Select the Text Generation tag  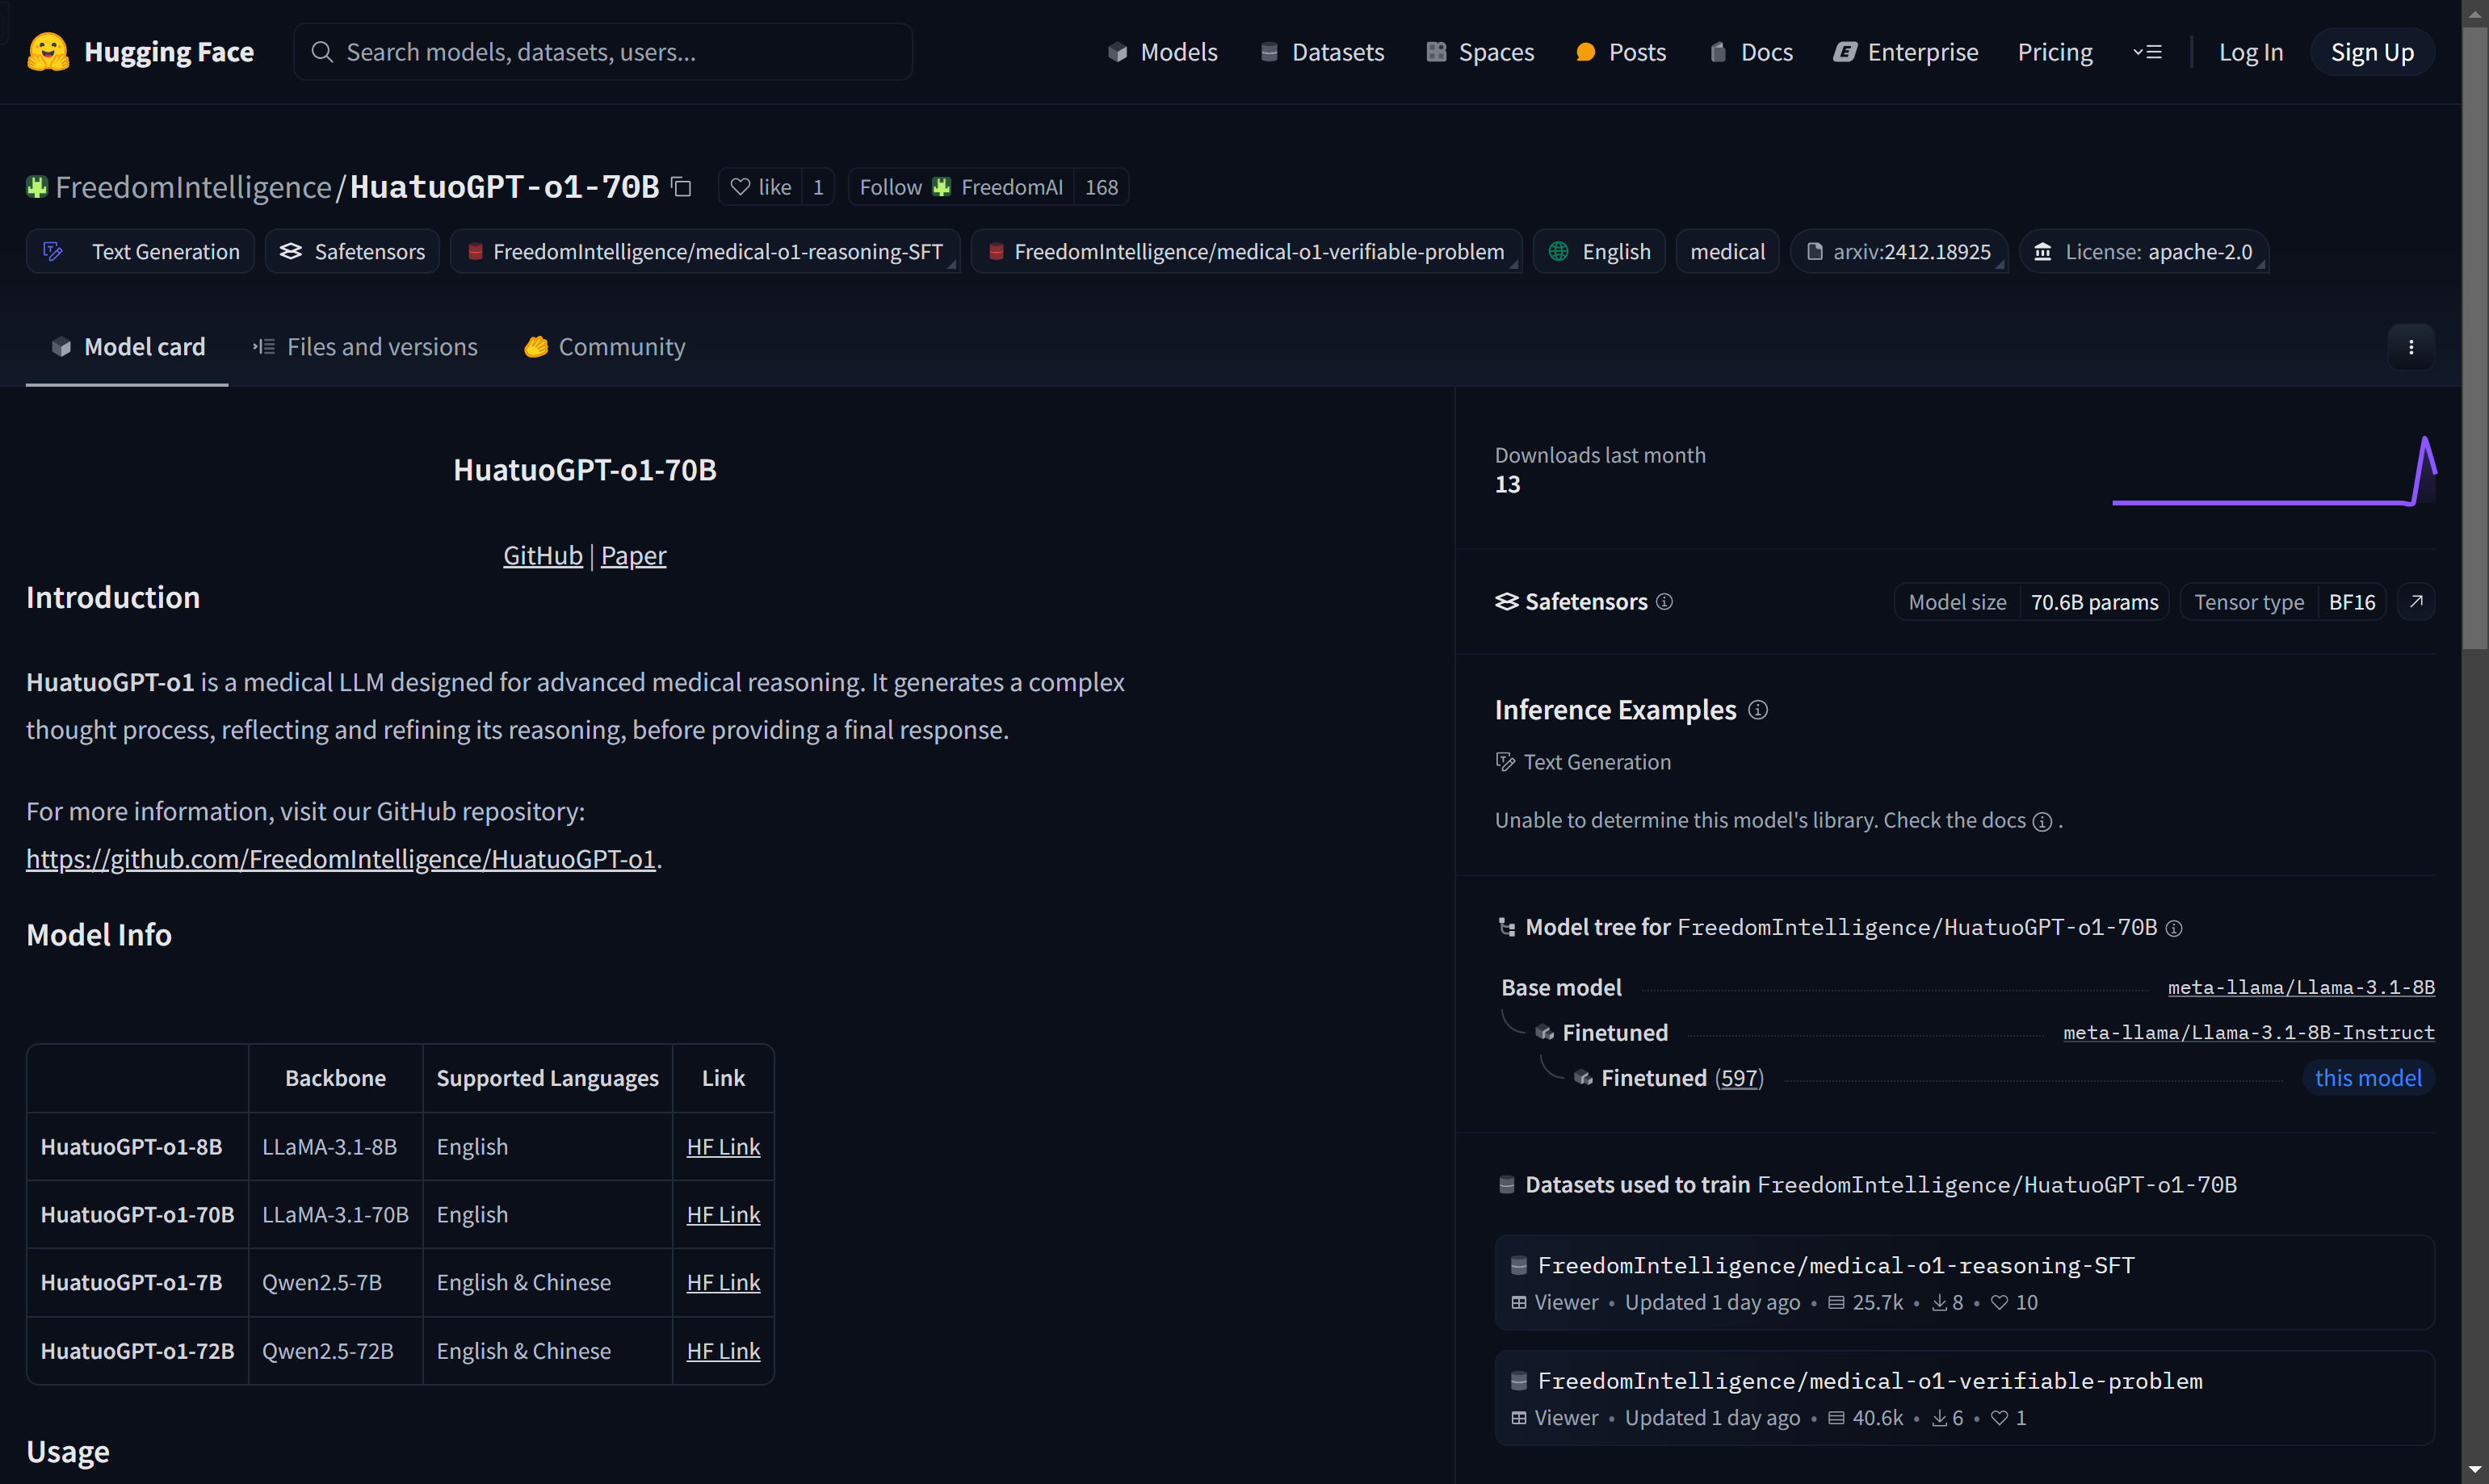[141, 252]
